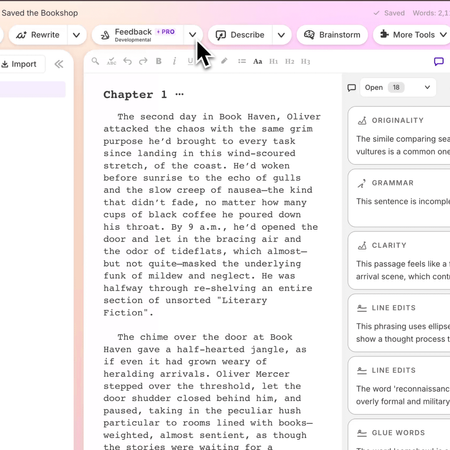Open the search magnifier in the editor toolbar
The height and width of the screenshot is (450, 450).
pyautogui.click(x=95, y=61)
